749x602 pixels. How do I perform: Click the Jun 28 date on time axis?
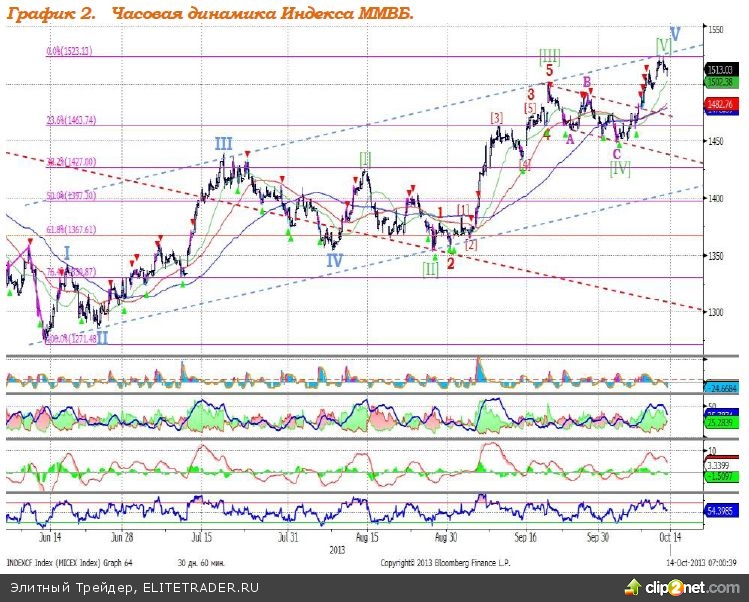[x=122, y=537]
